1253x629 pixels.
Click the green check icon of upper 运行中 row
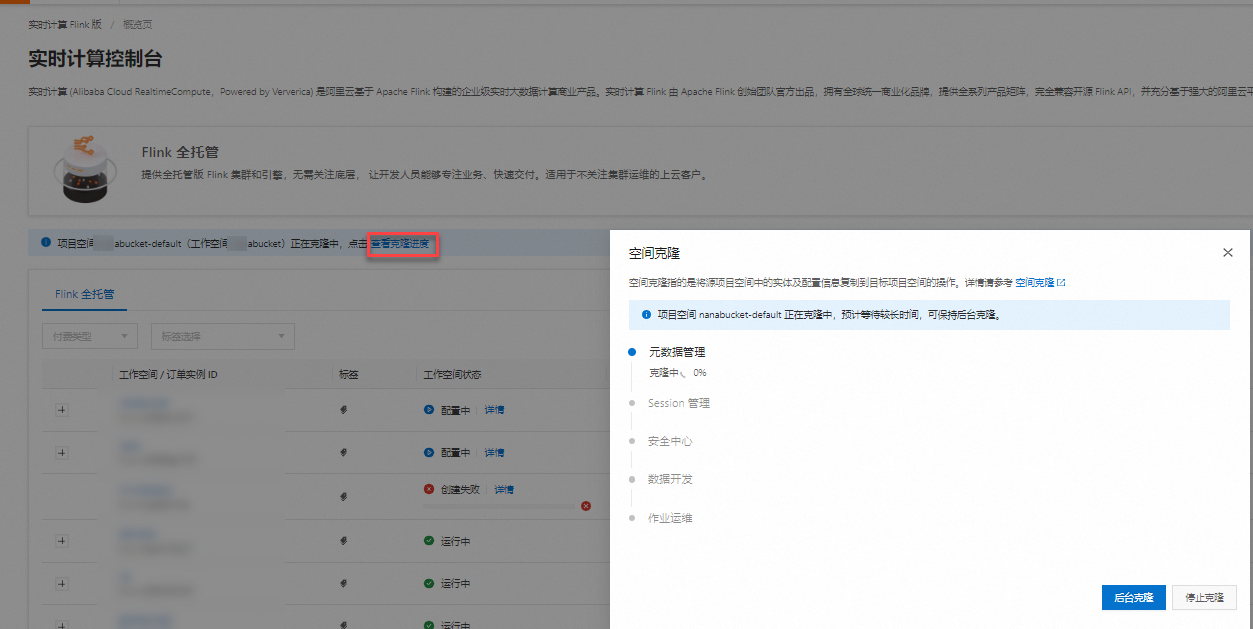(429, 541)
